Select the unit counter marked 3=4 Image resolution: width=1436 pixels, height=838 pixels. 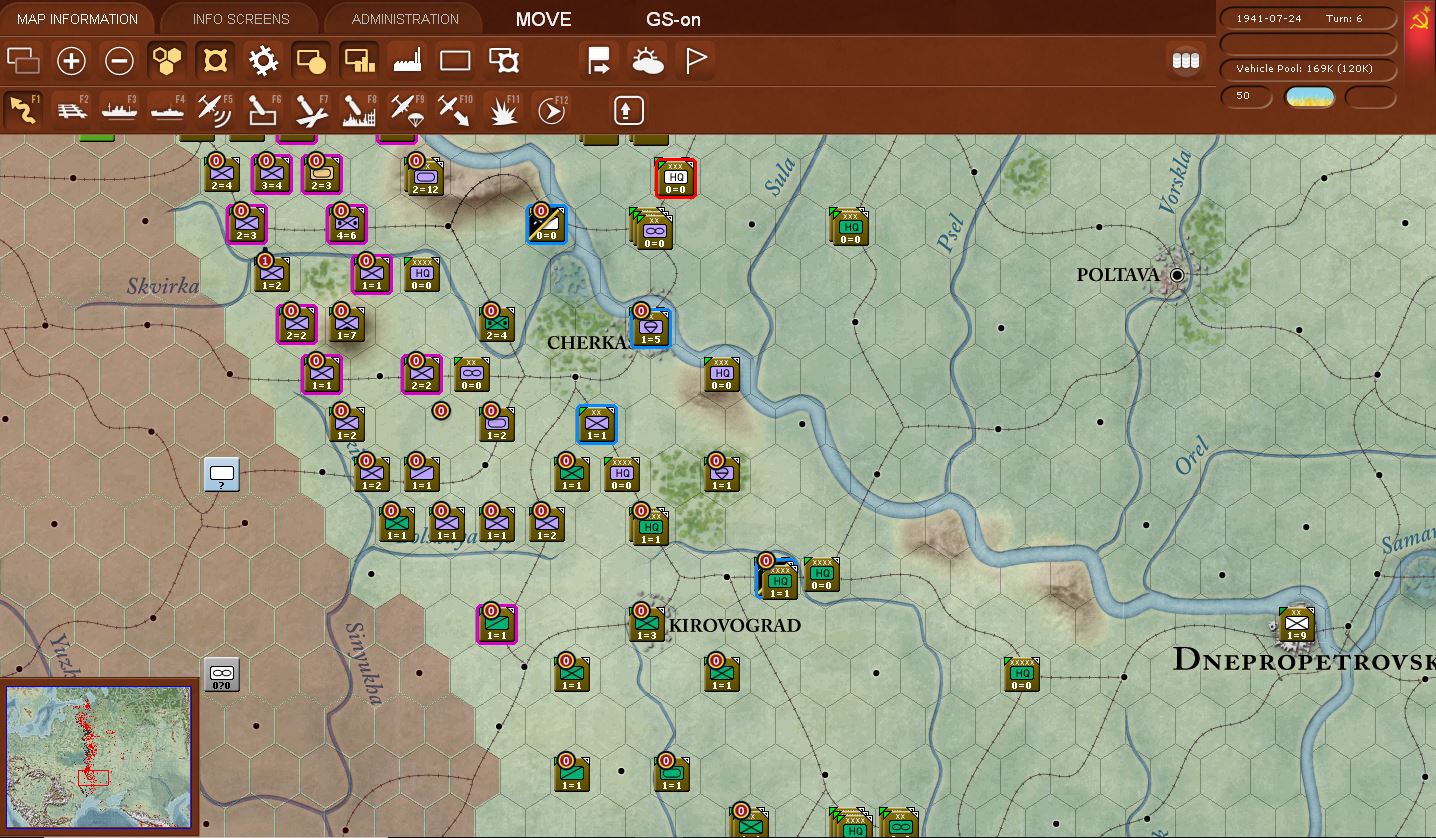click(272, 173)
